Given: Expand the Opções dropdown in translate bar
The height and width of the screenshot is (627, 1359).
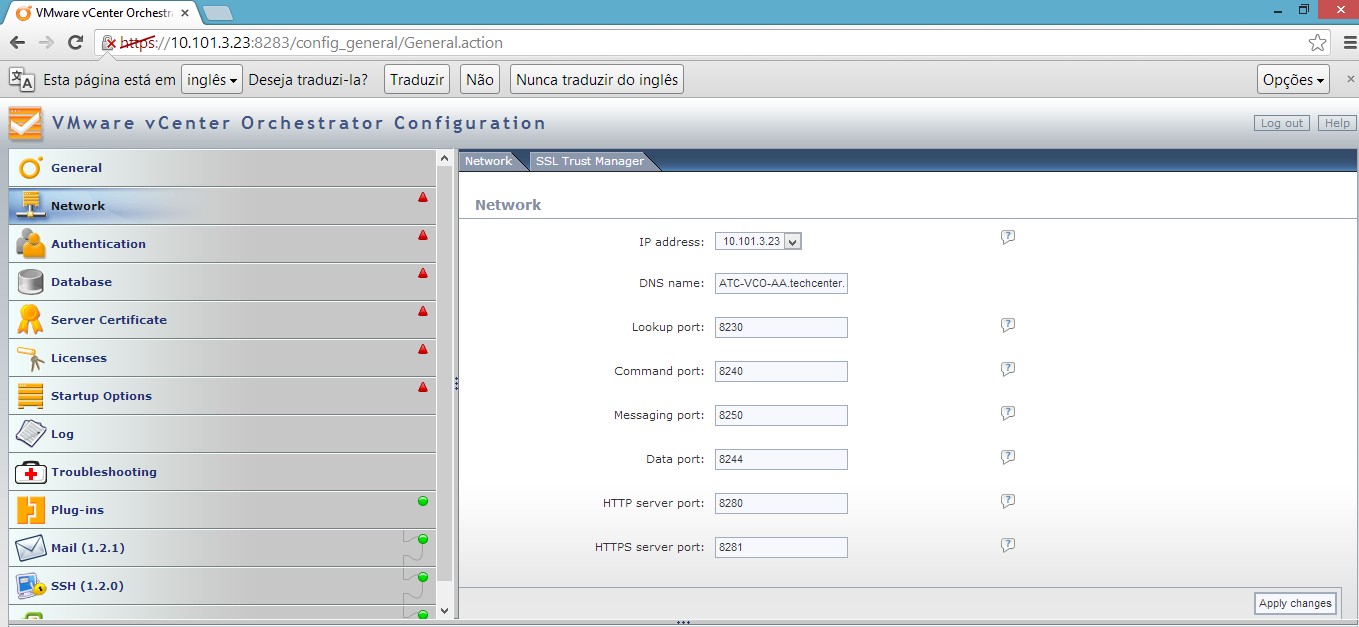Looking at the screenshot, I should [1293, 80].
